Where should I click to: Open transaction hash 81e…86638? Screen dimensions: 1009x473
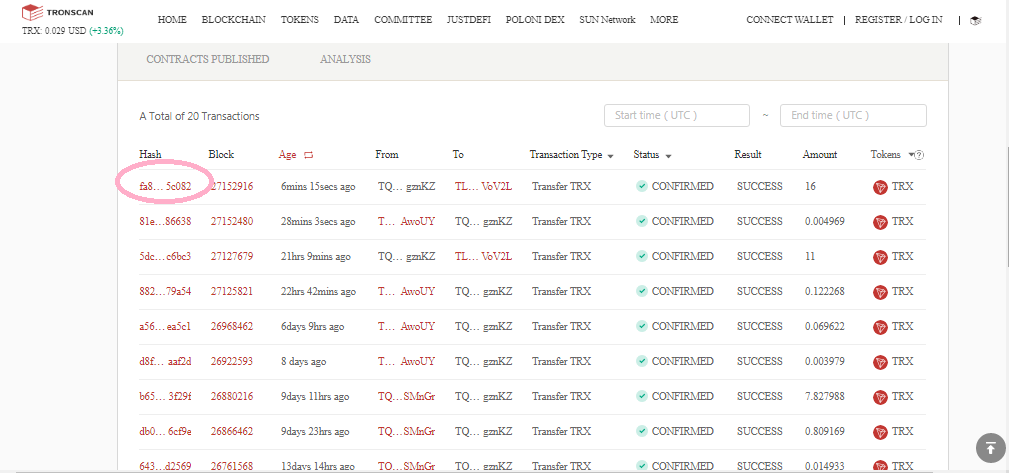point(165,221)
